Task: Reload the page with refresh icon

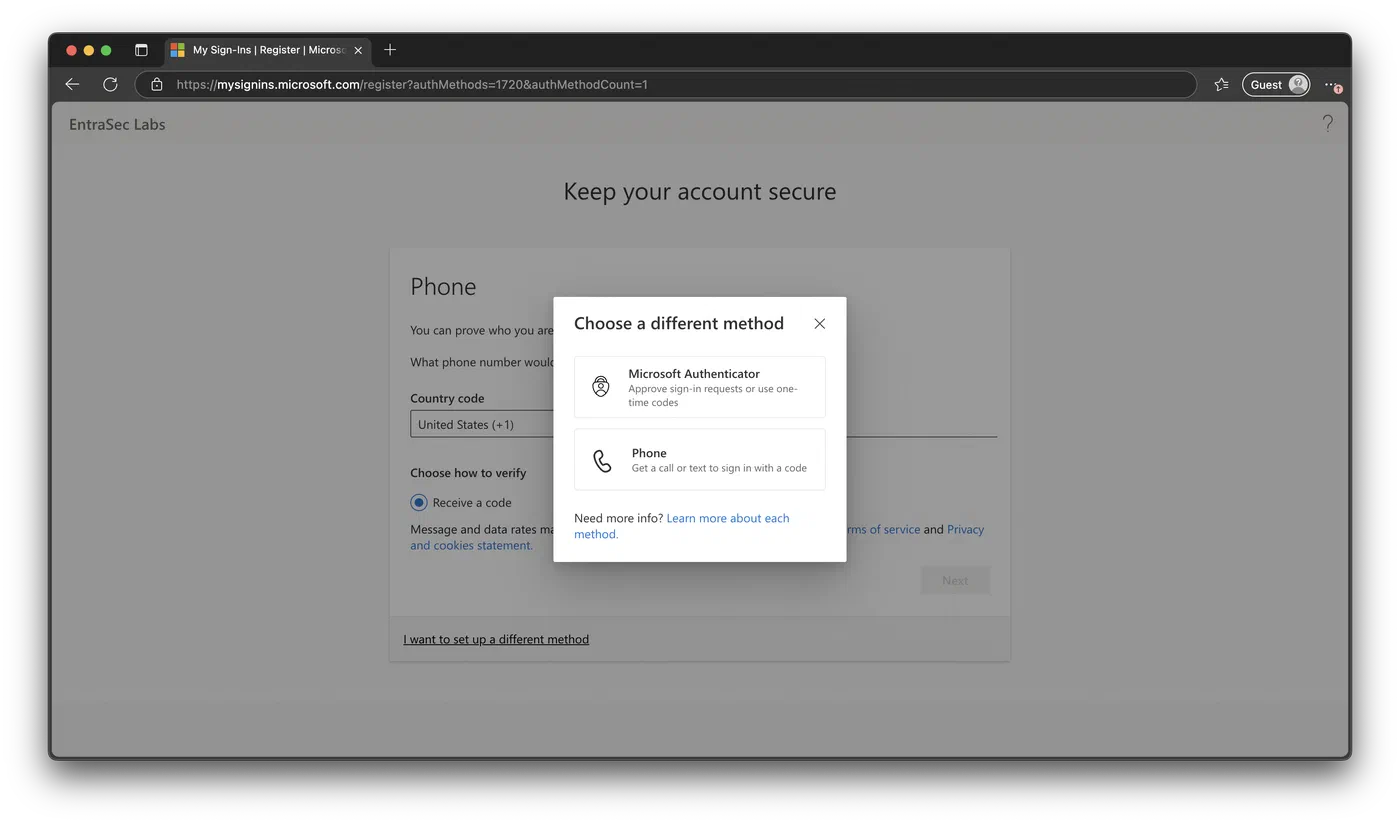Action: tap(110, 85)
